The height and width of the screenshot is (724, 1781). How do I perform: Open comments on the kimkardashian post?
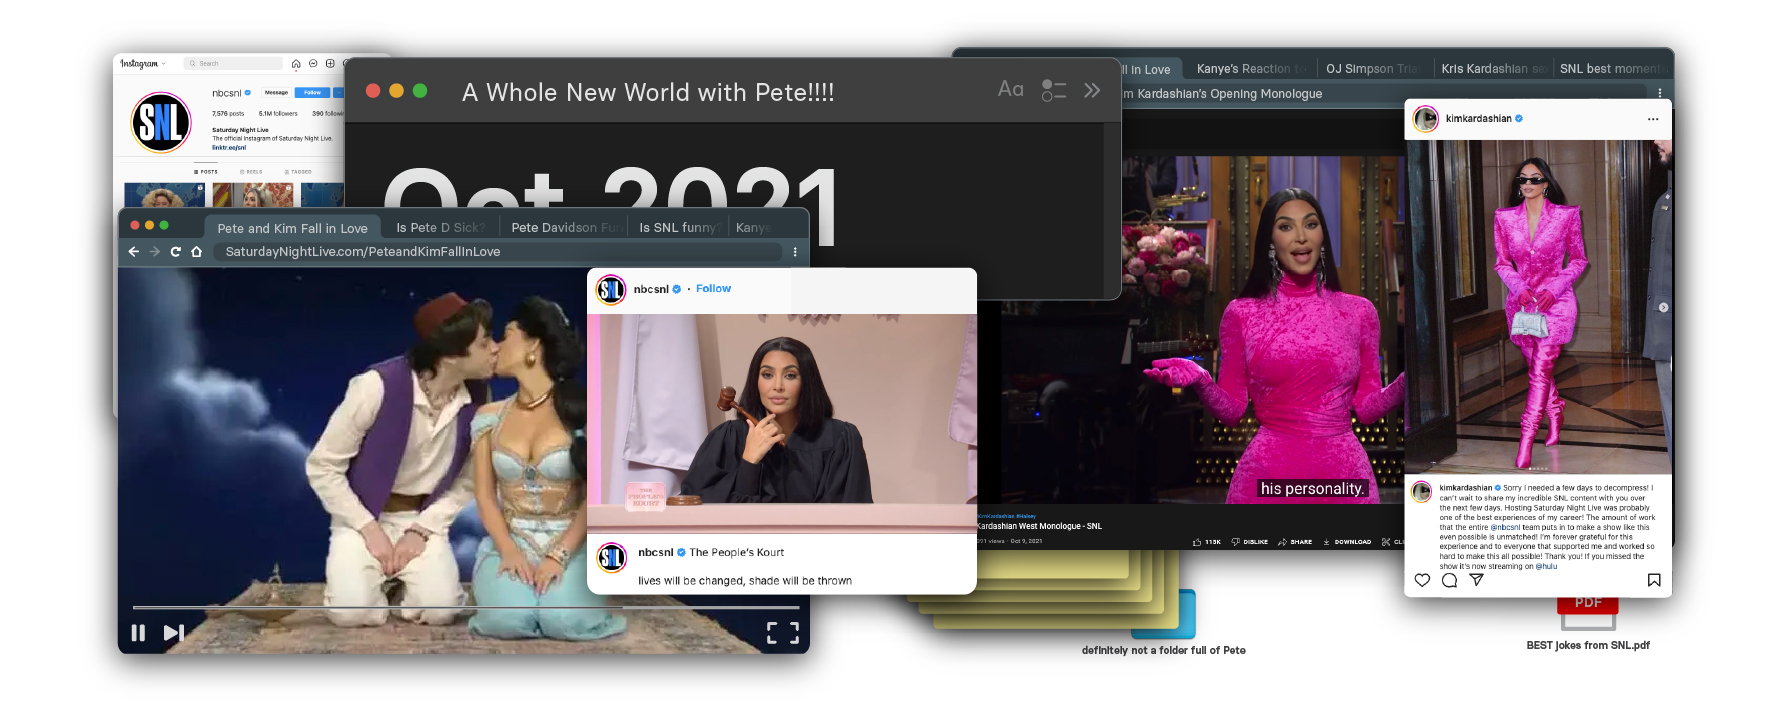click(1449, 580)
